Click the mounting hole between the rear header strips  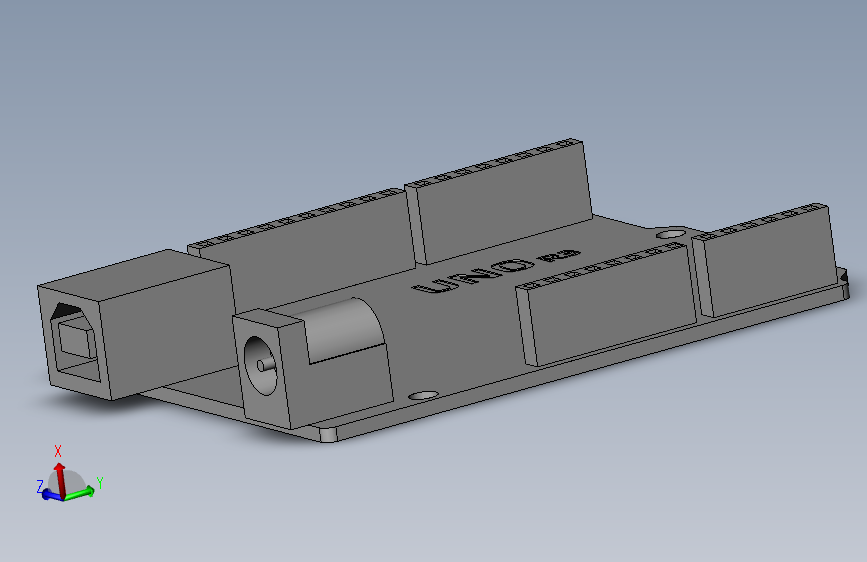click(671, 235)
